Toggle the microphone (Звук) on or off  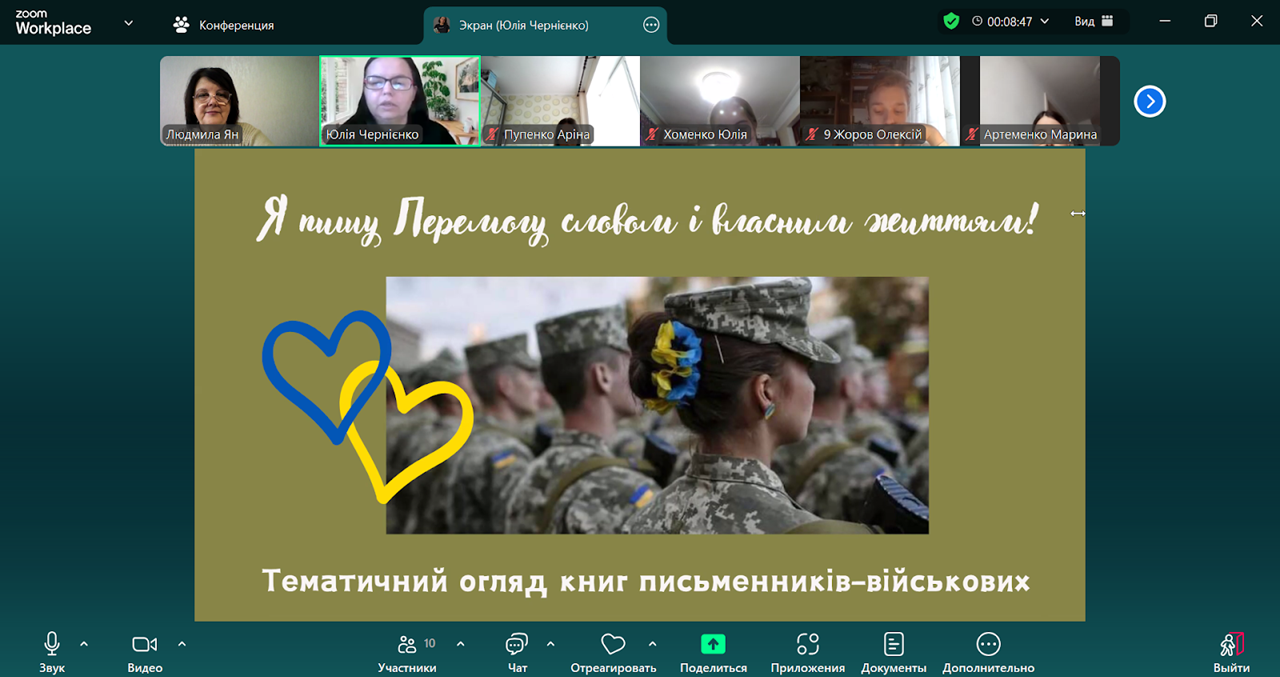(52, 644)
